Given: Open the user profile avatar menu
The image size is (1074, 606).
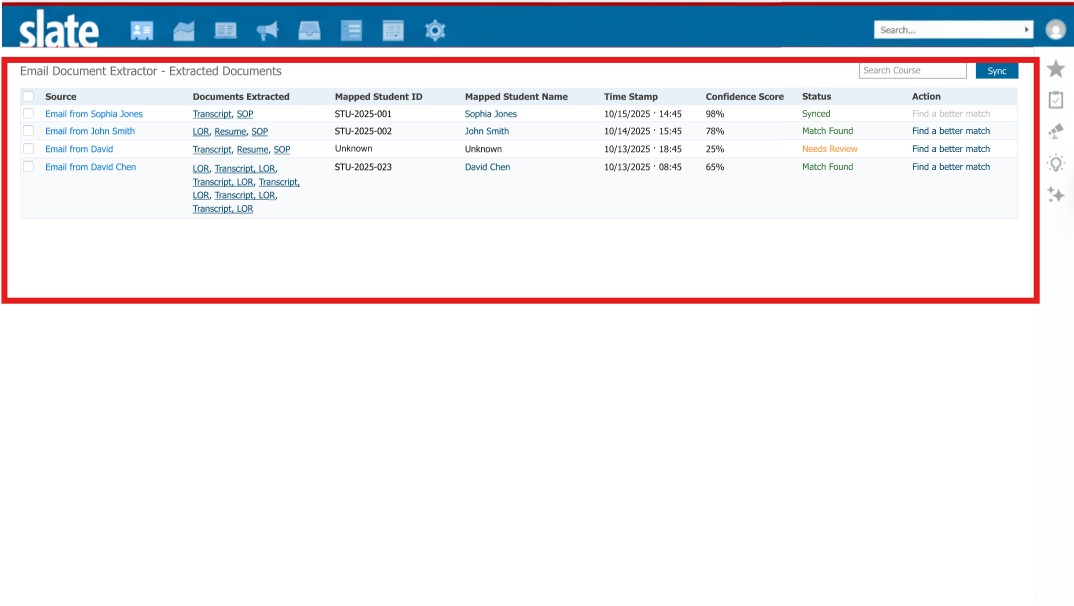Looking at the screenshot, I should coord(1055,30).
